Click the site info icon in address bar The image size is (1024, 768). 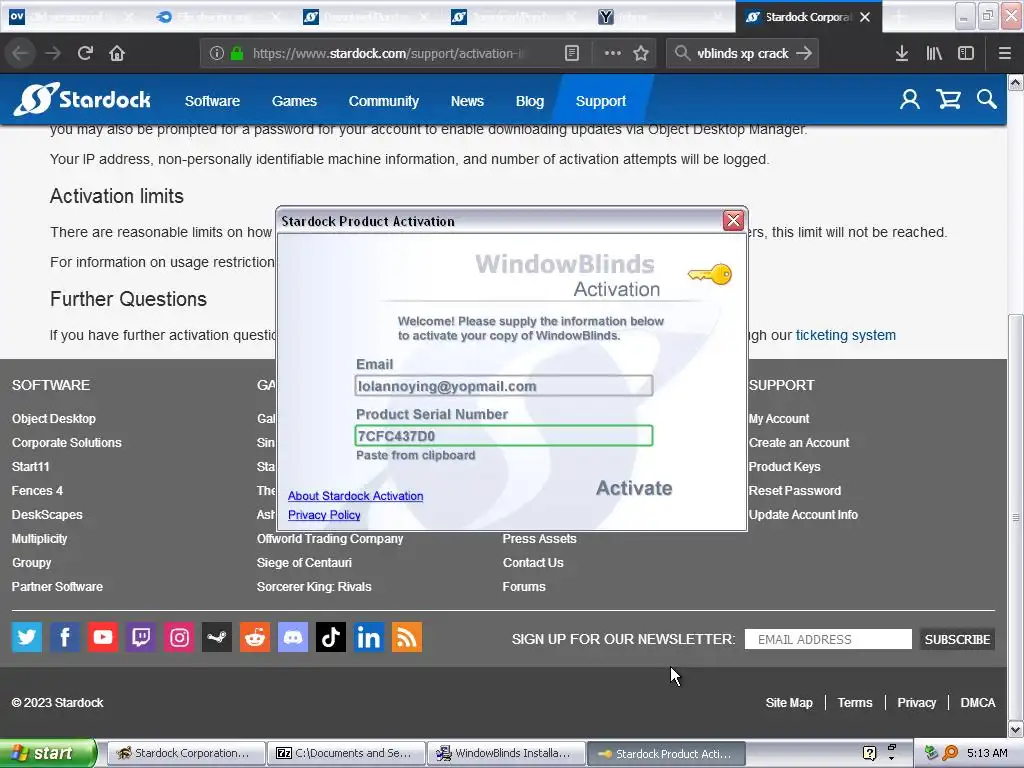tap(217, 53)
